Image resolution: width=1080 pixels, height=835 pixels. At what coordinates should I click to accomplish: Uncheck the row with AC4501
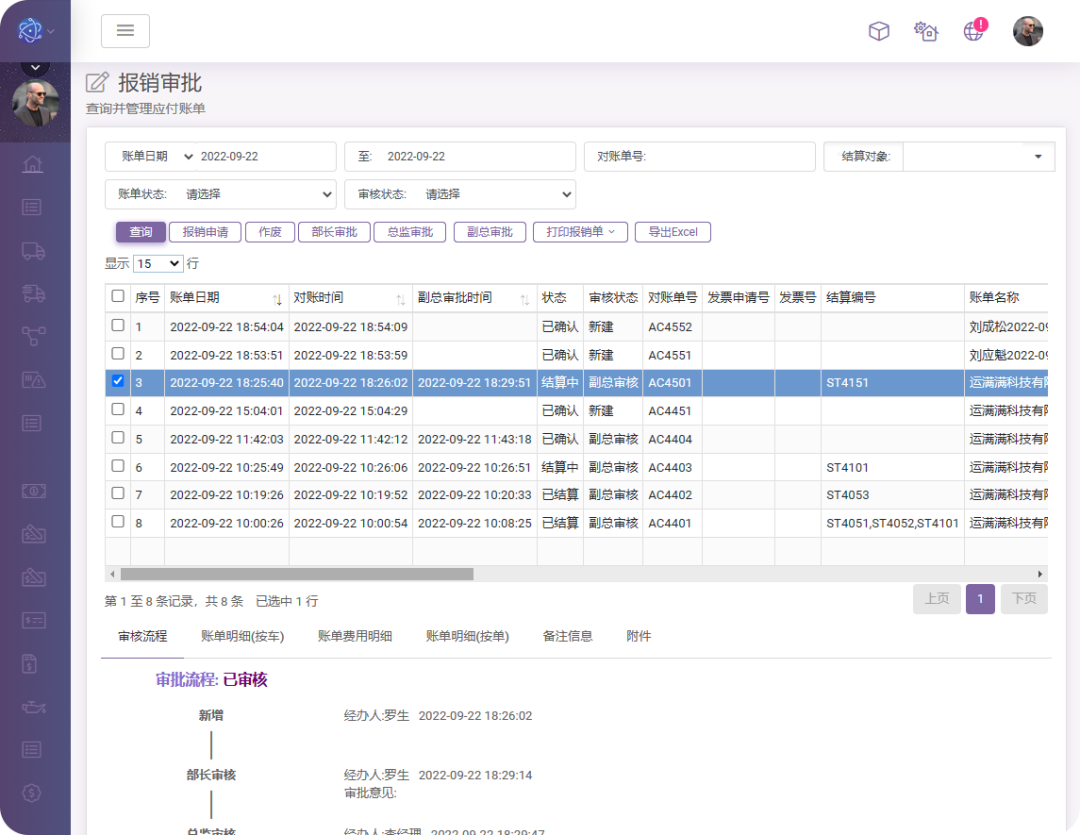pos(118,382)
